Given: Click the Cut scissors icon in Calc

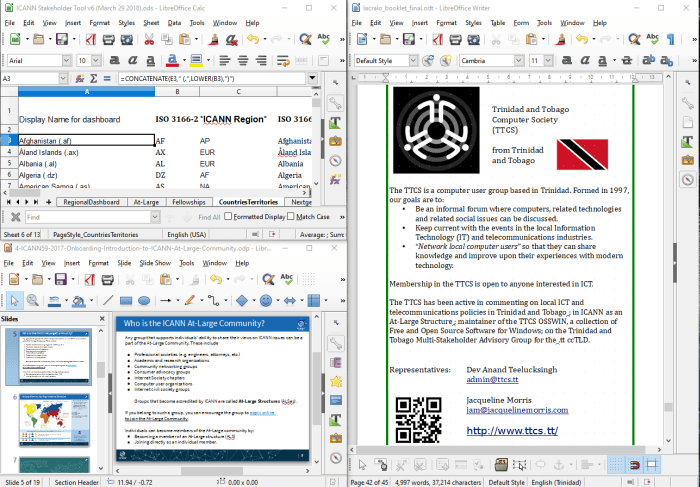Looking at the screenshot, I should 149,39.
